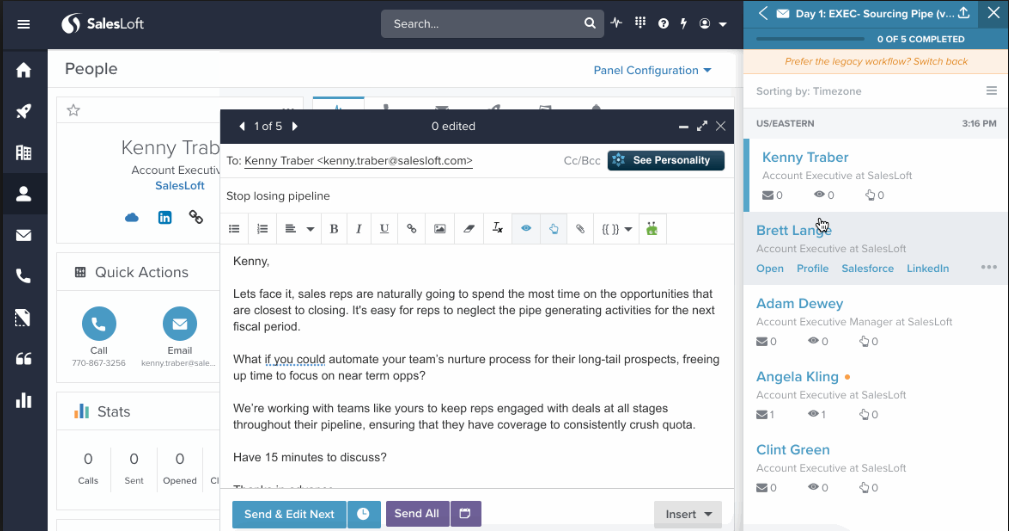Open Kenny's LinkedIn profile icon
The image size is (1009, 531).
pos(165,218)
